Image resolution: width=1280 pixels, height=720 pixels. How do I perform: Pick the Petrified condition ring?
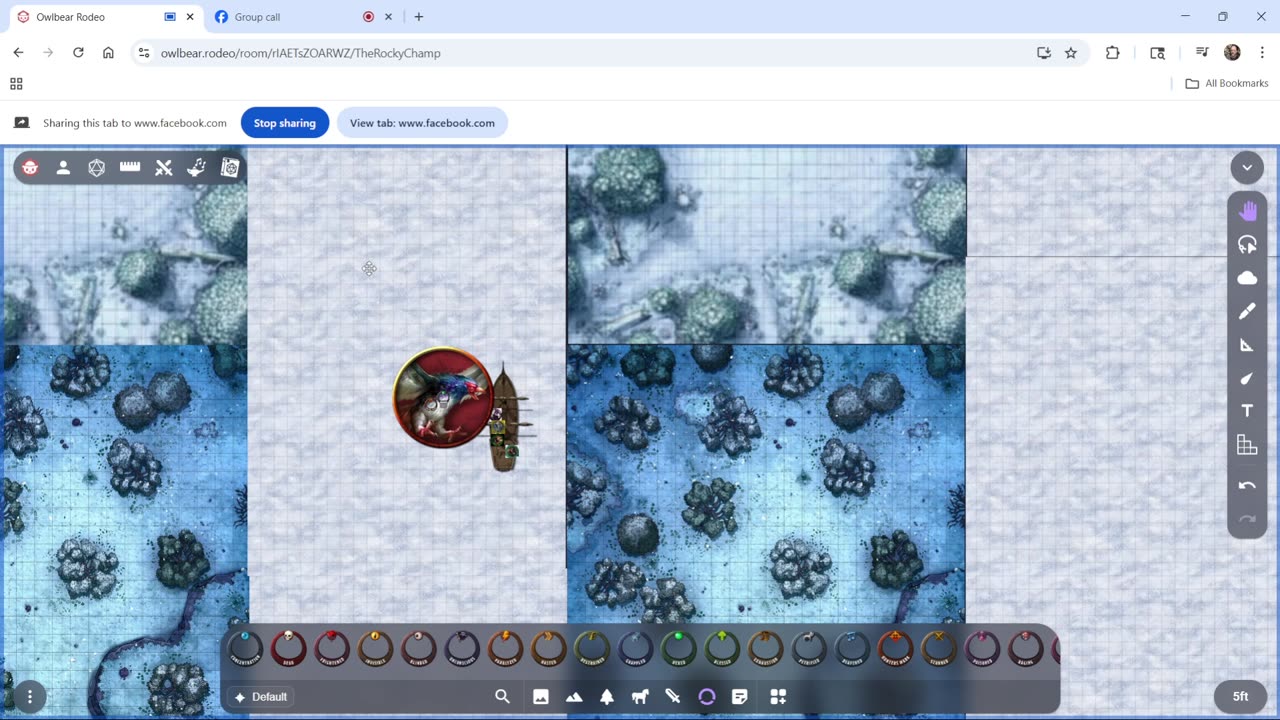pos(809,649)
